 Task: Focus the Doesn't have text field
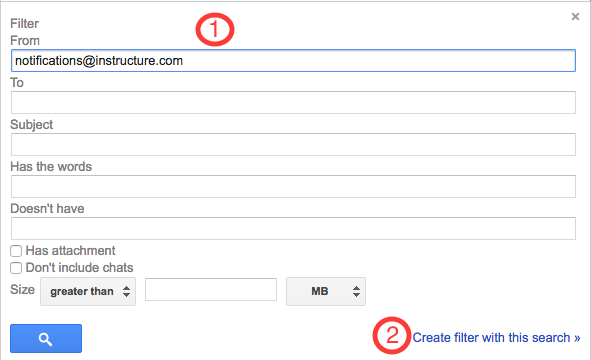point(293,228)
